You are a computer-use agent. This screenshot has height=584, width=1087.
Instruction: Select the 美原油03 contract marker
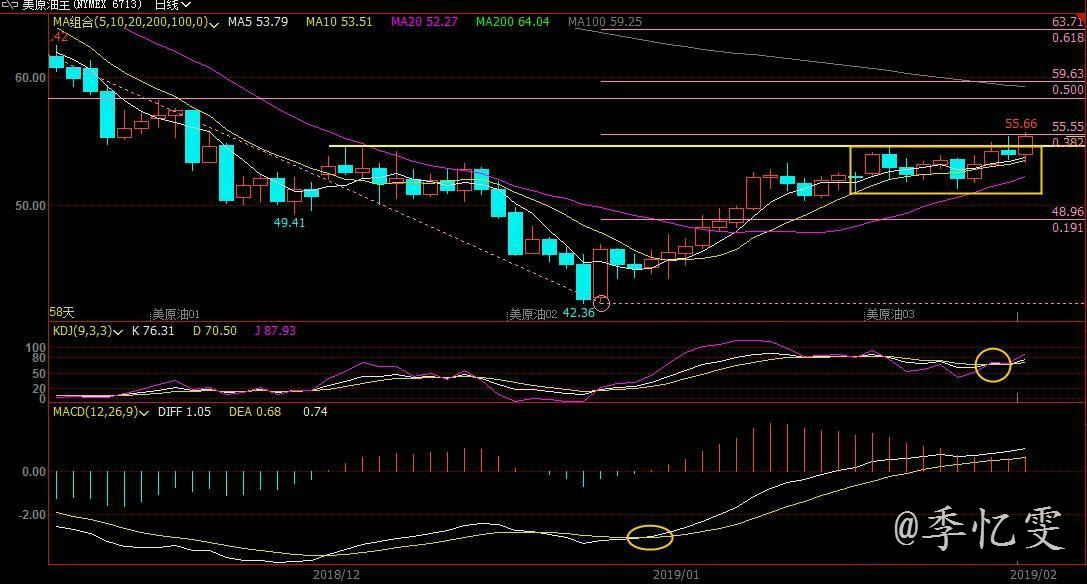890,314
